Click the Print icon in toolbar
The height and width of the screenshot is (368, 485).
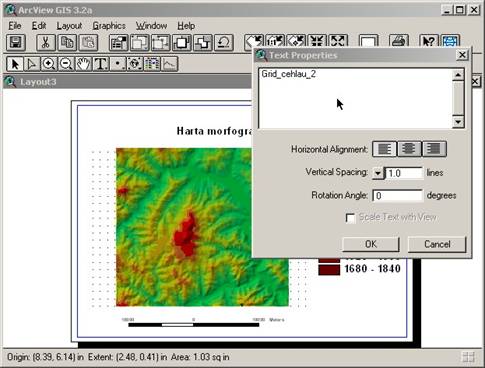click(x=399, y=42)
